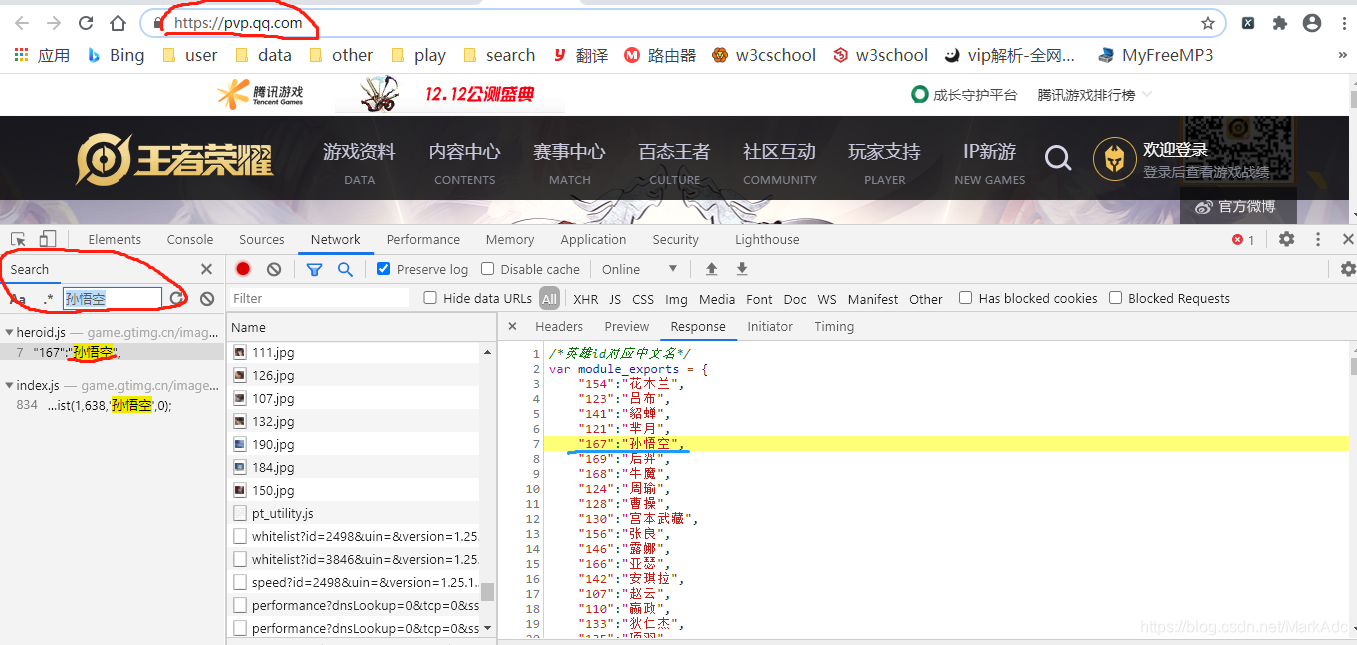1357x645 pixels.
Task: Switch to the Sources tab
Action: coord(262,240)
